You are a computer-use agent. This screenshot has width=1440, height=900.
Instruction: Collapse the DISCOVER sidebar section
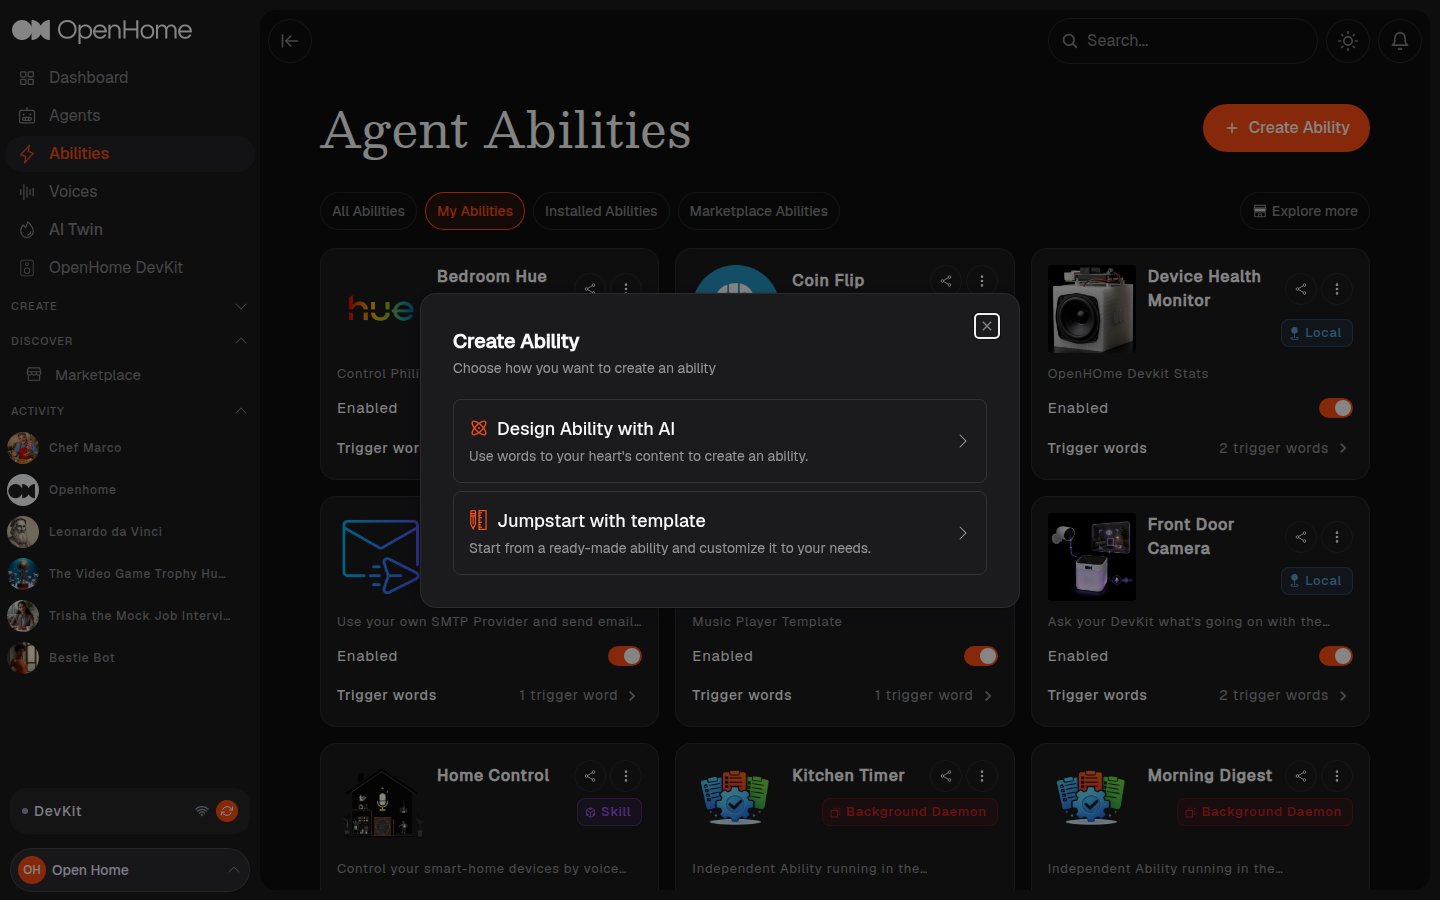pos(240,341)
